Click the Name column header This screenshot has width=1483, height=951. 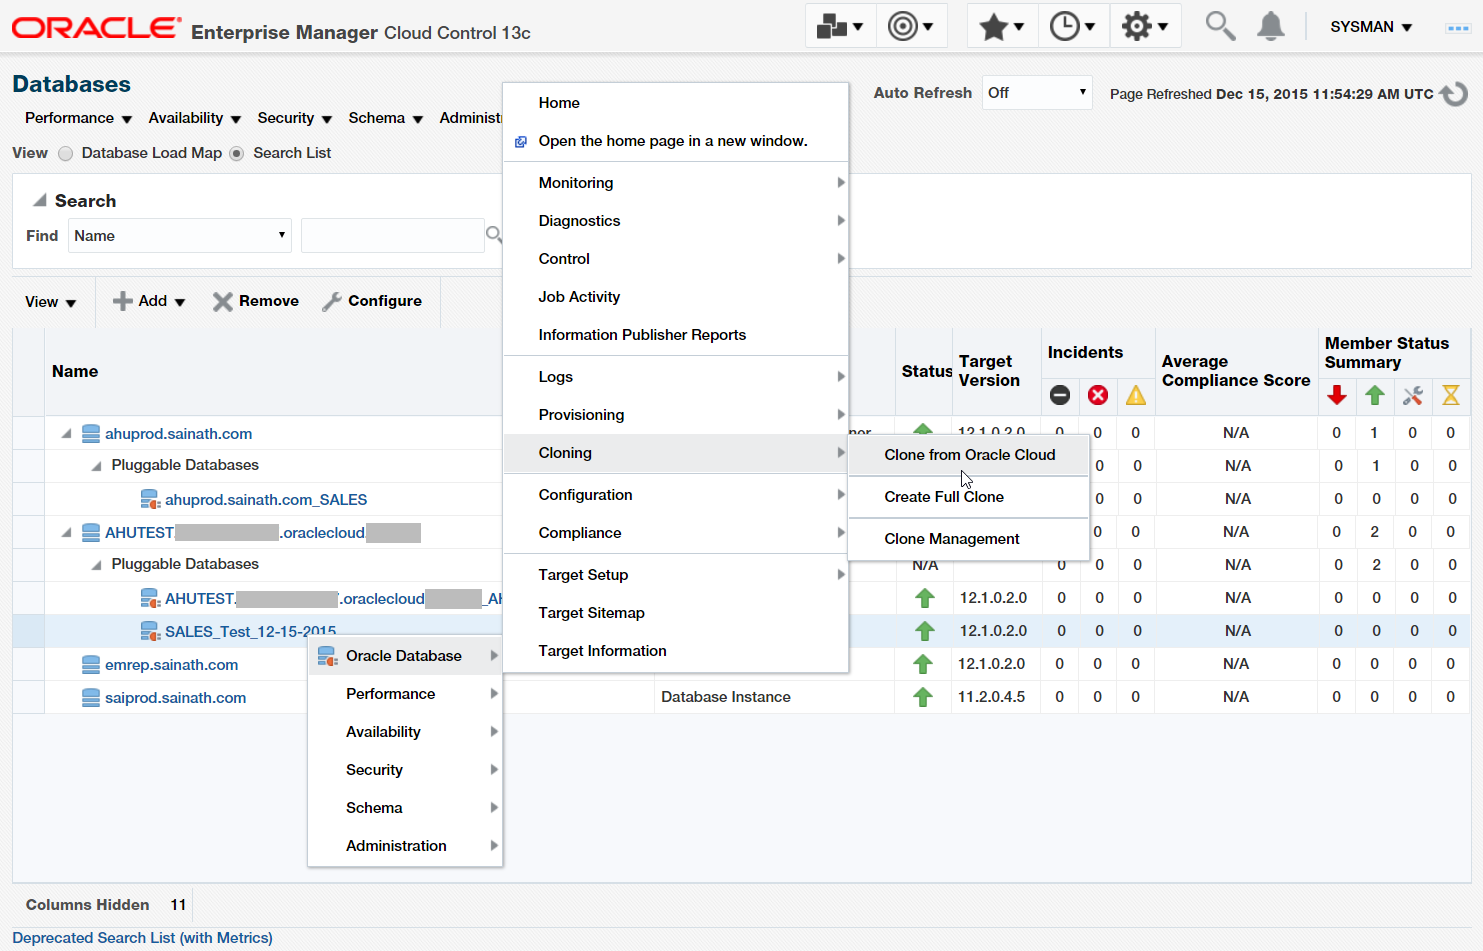pos(75,371)
